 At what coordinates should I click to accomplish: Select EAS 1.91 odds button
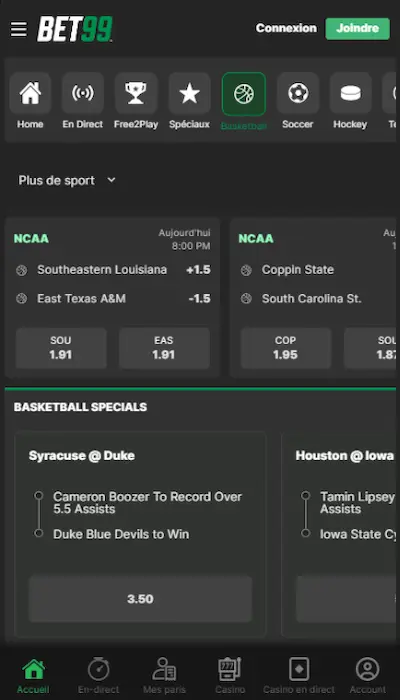(164, 348)
